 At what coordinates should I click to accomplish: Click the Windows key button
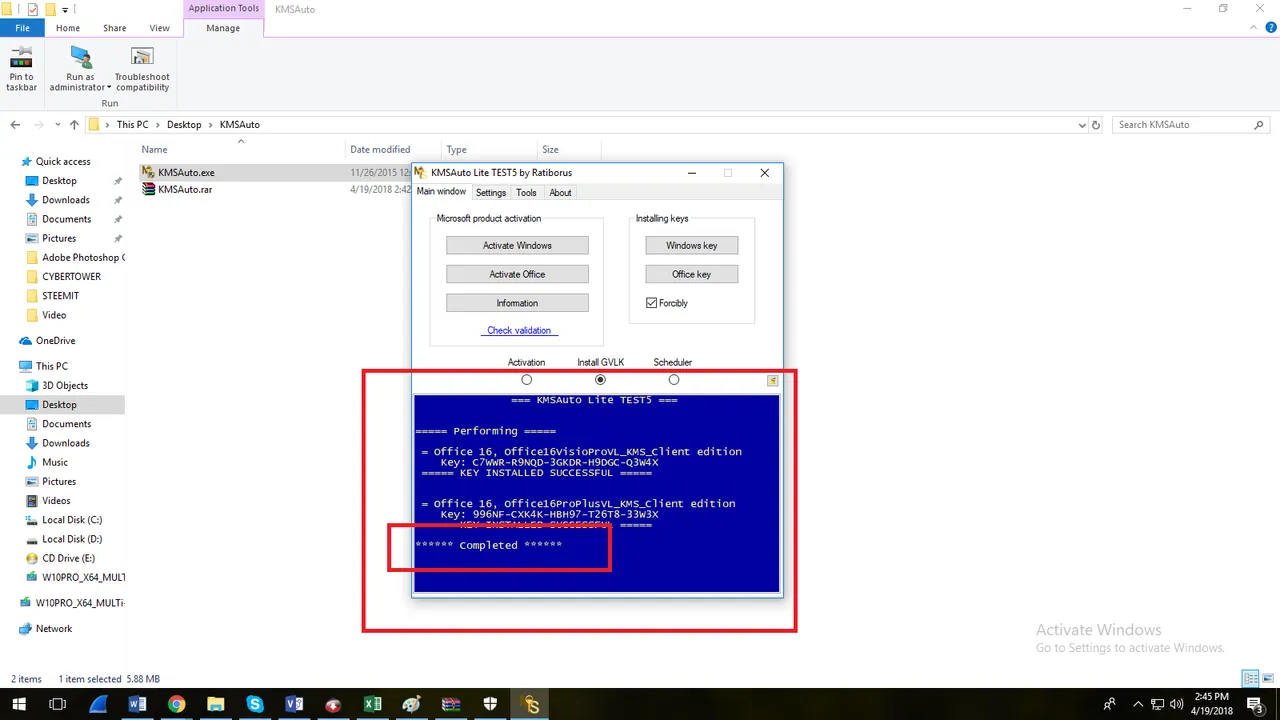pos(692,245)
